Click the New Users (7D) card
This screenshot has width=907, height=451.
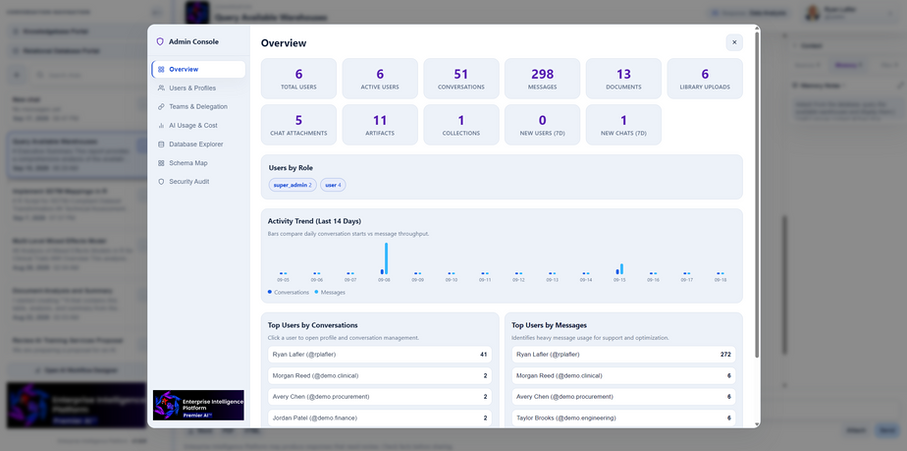pyautogui.click(x=543, y=125)
